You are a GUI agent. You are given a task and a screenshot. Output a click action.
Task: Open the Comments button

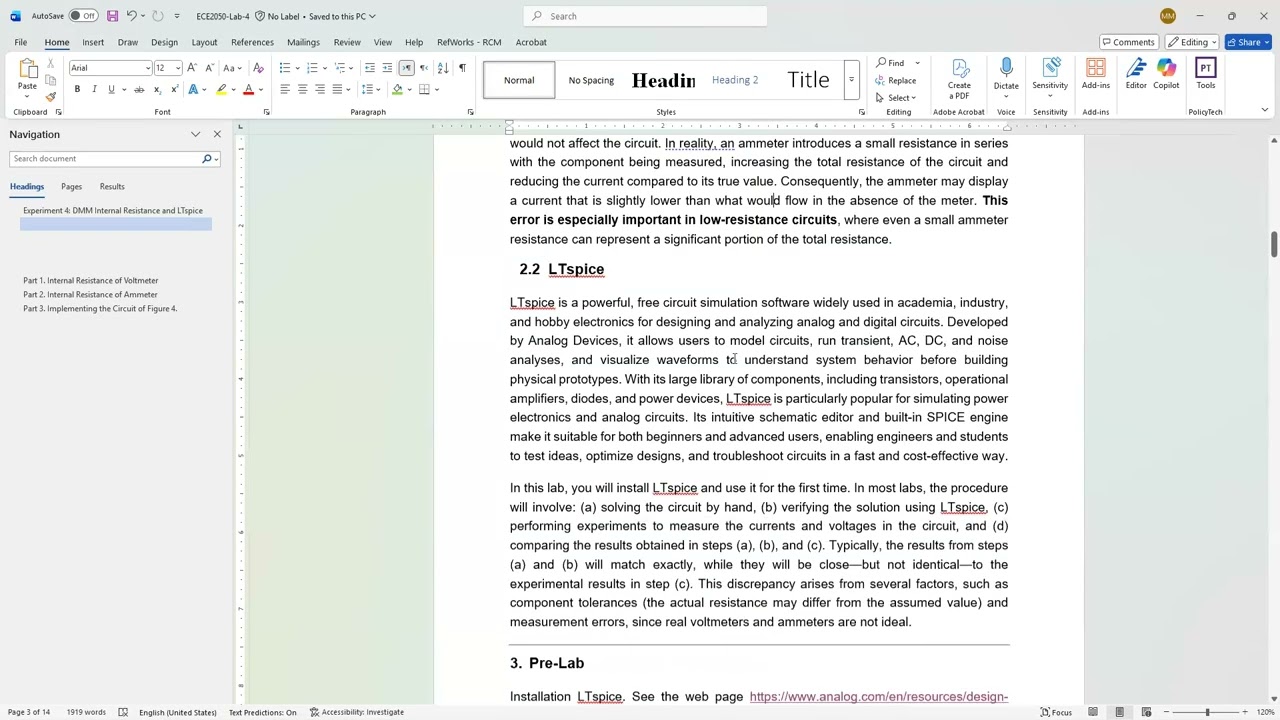point(1128,42)
